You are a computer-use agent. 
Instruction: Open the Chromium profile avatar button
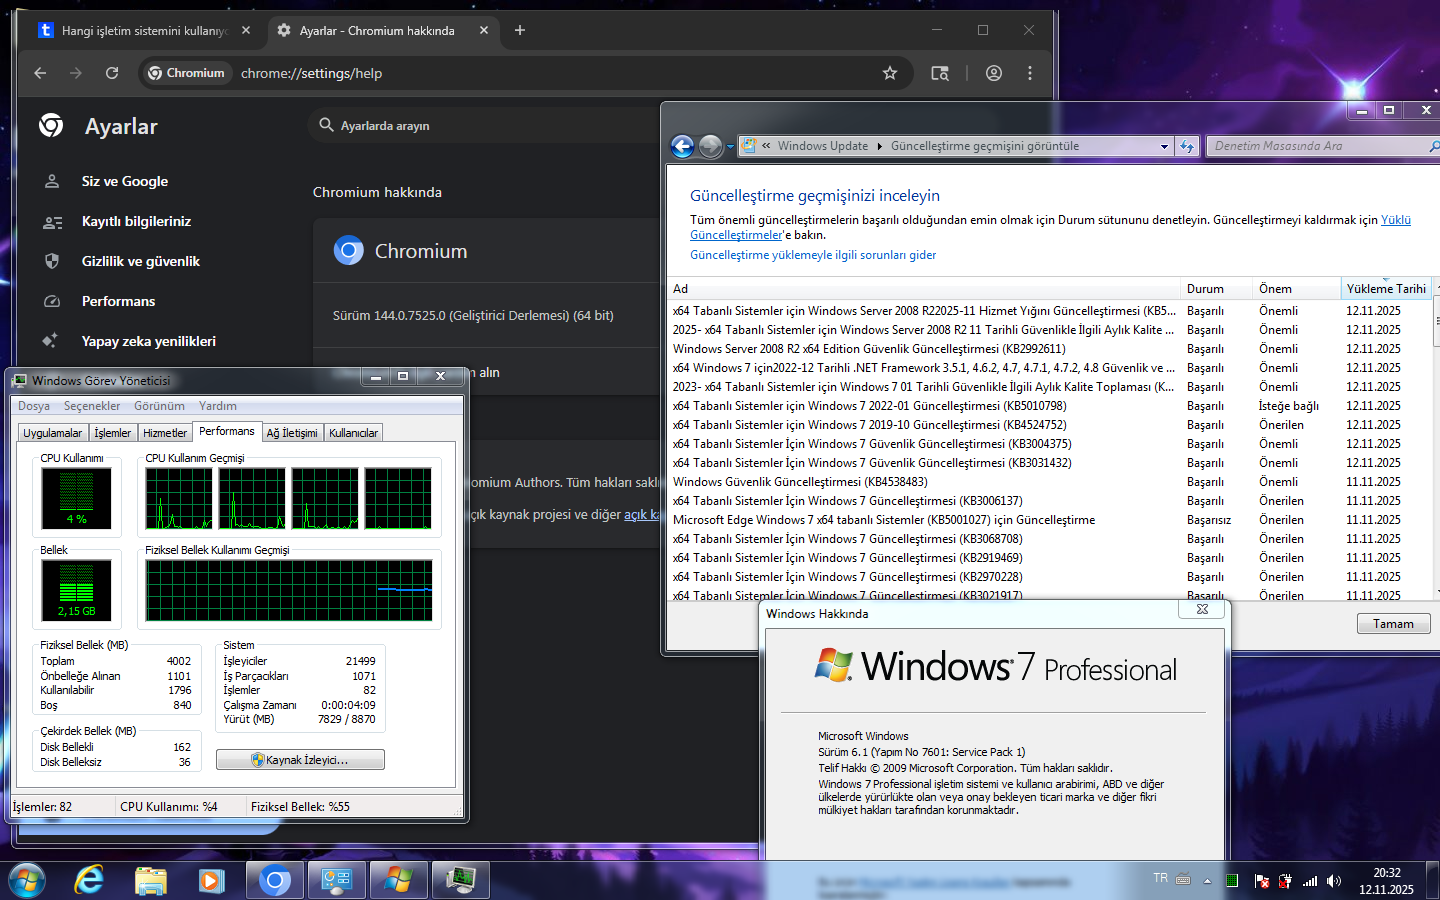[x=994, y=73]
